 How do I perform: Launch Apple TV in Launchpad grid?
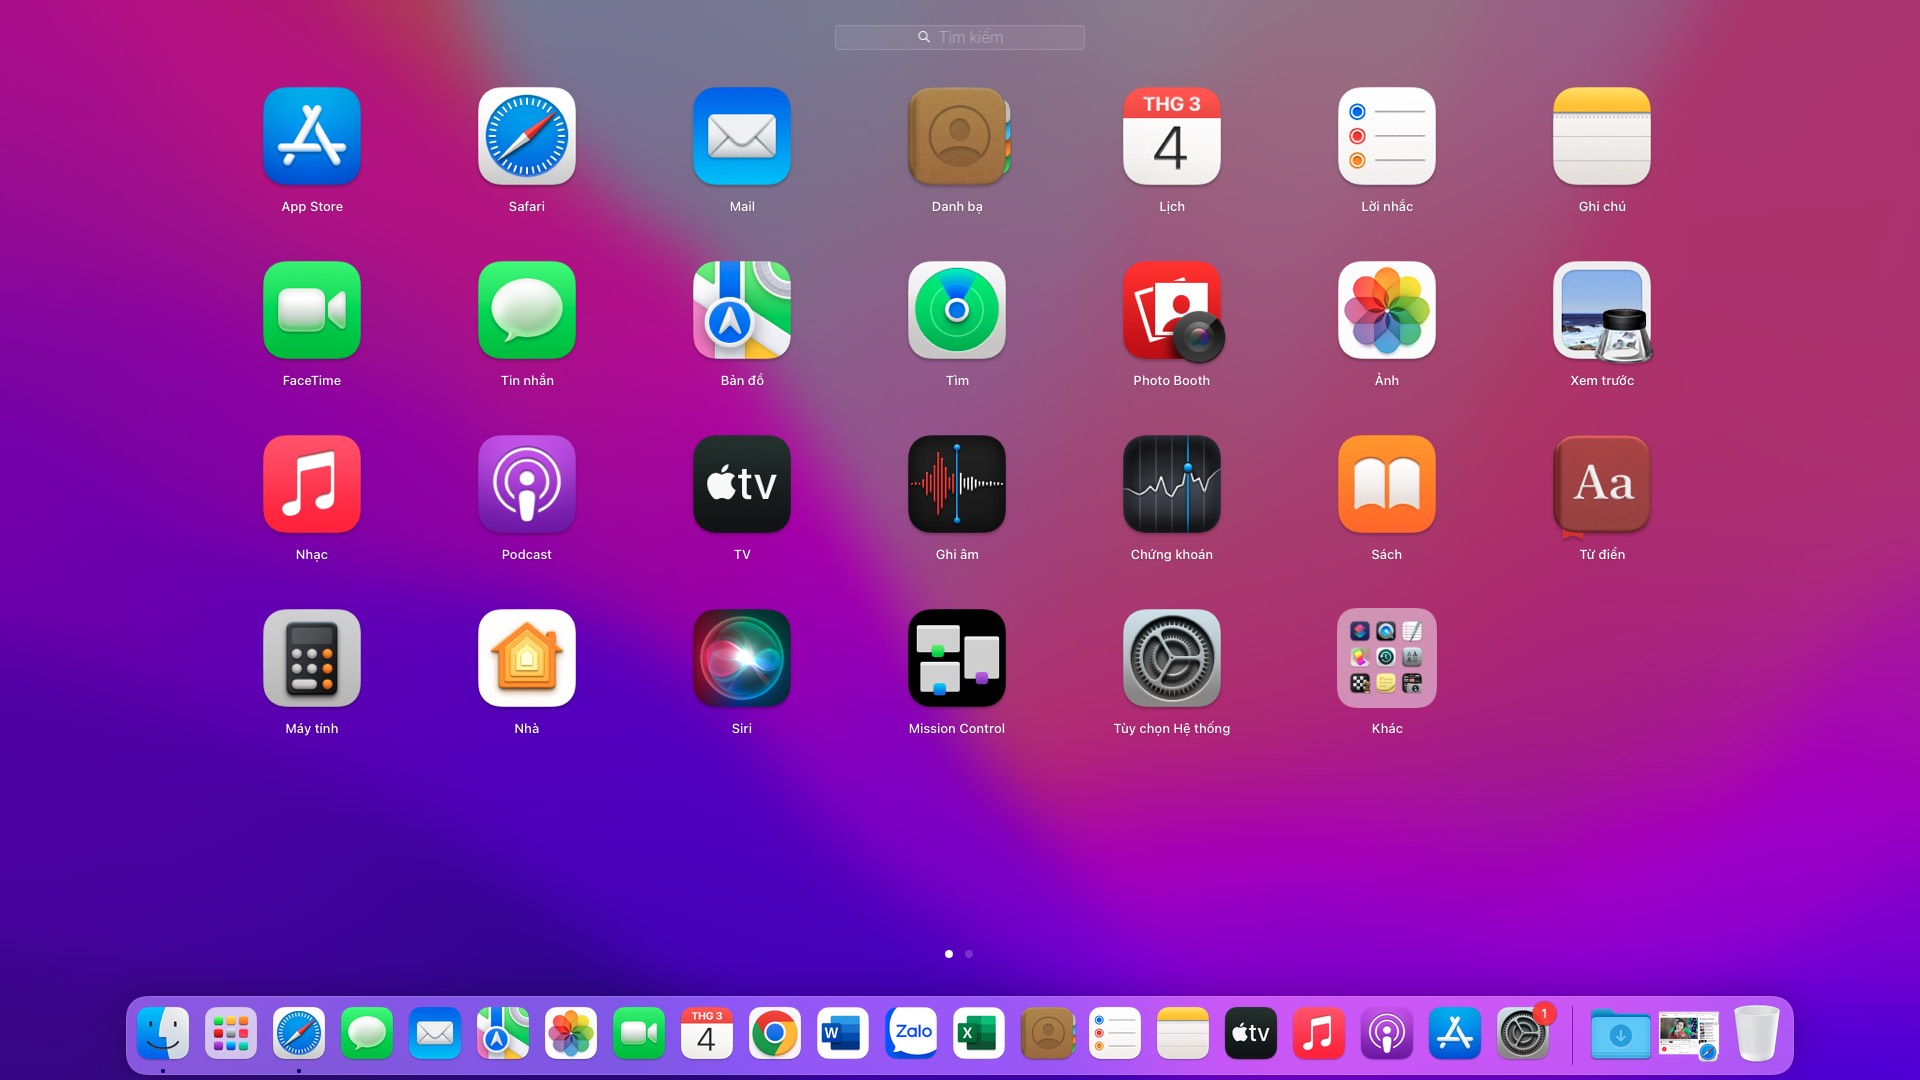742,484
